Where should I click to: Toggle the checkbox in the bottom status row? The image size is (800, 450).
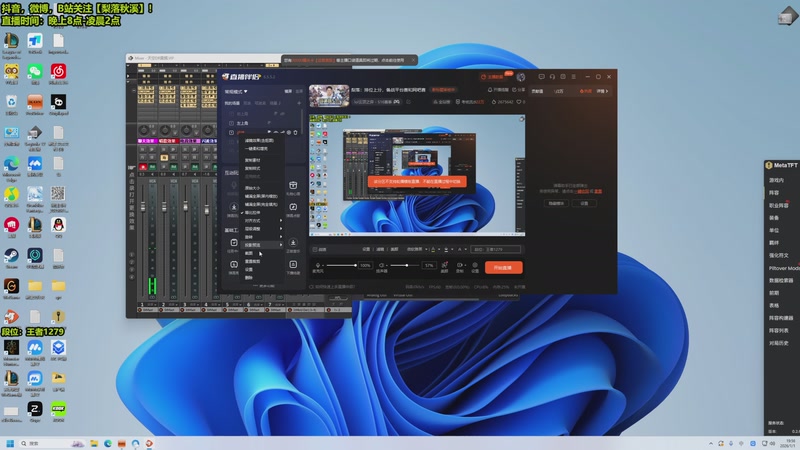[x=311, y=287]
